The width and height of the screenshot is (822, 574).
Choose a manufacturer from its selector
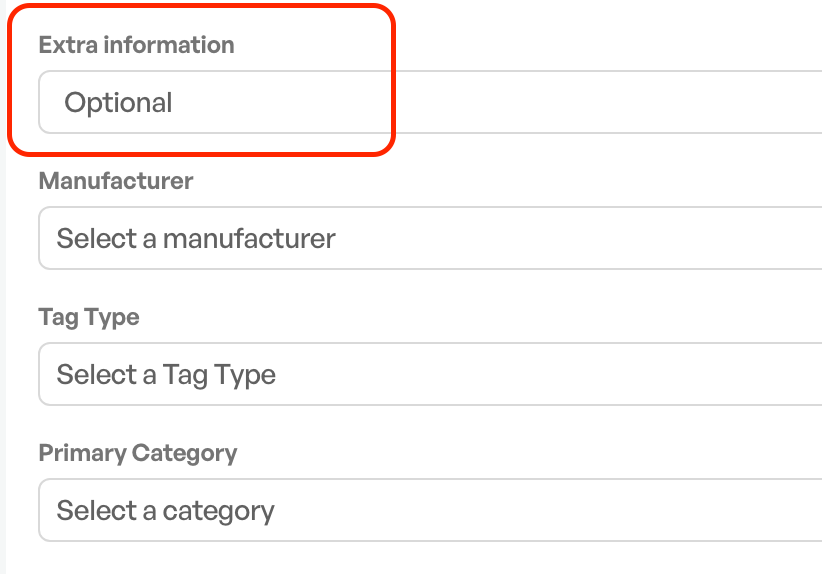coord(430,238)
